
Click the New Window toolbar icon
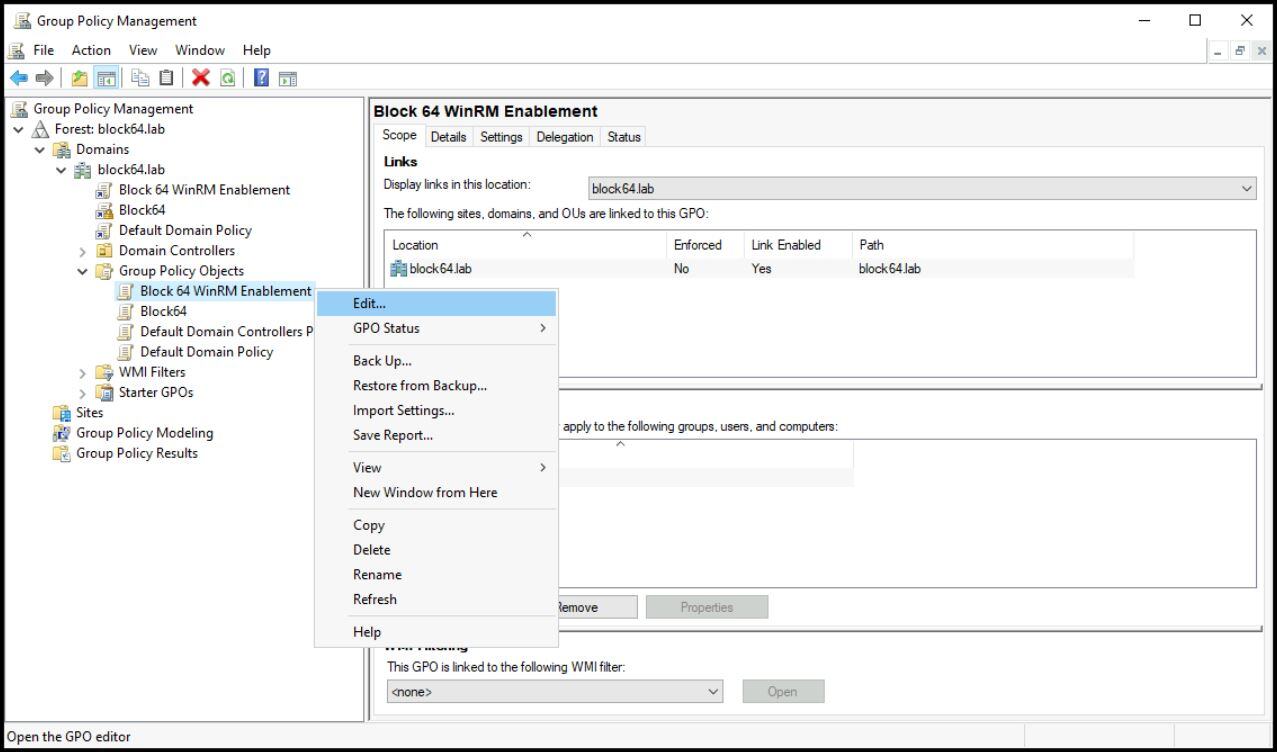tap(287, 77)
